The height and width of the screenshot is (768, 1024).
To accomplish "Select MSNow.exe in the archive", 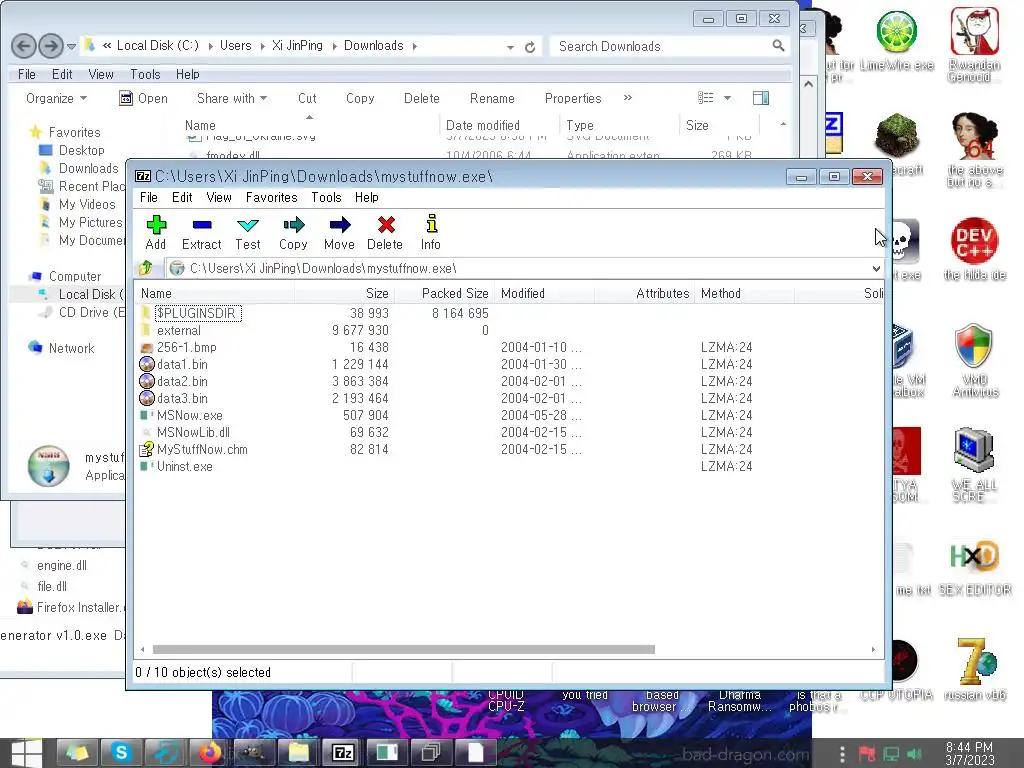I will pyautogui.click(x=189, y=415).
